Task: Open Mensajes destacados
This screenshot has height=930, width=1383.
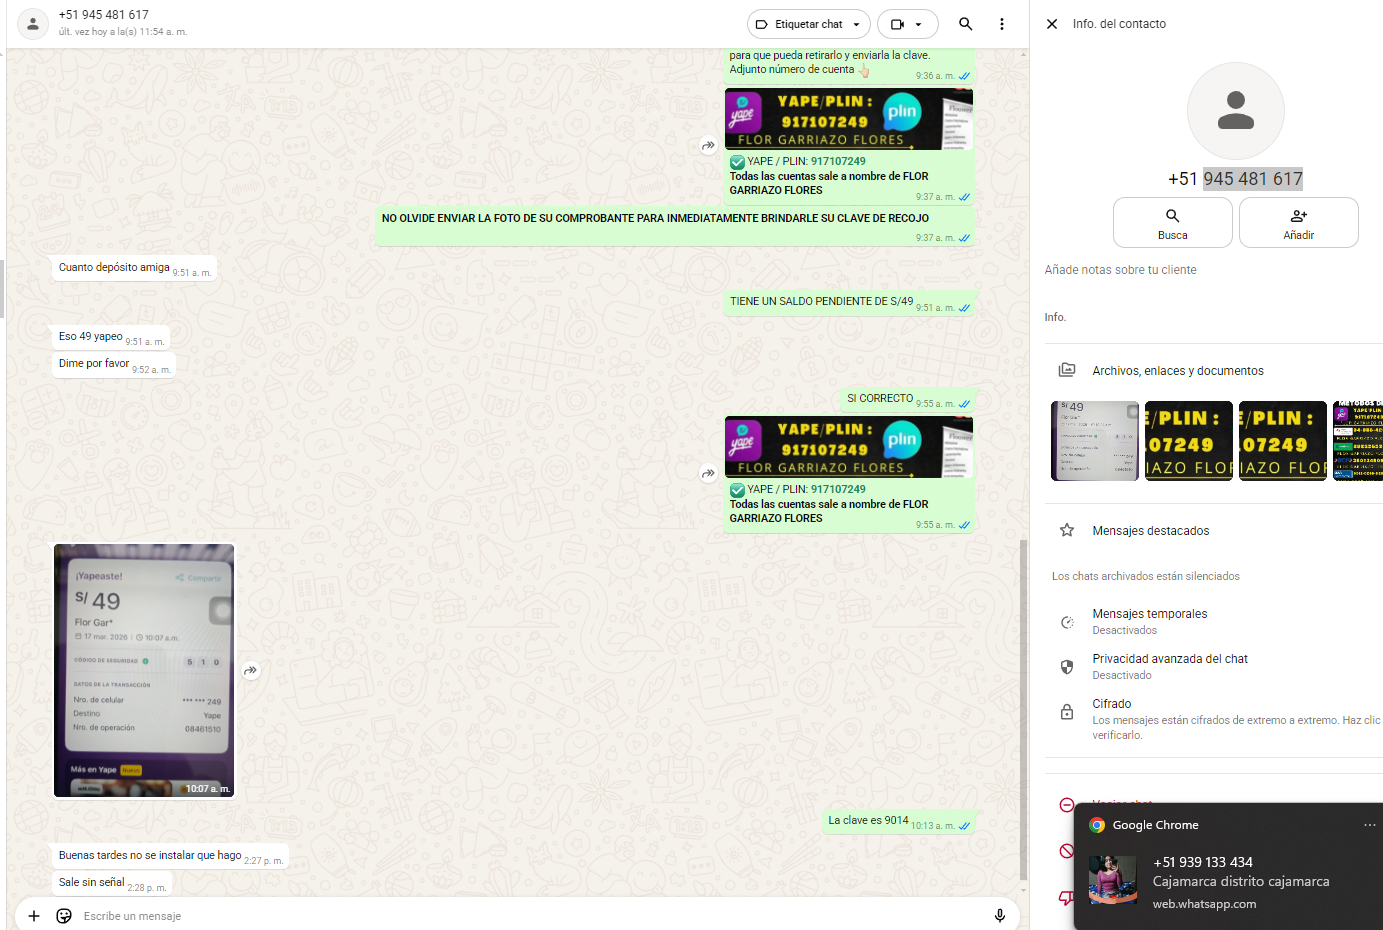Action: pos(1150,531)
